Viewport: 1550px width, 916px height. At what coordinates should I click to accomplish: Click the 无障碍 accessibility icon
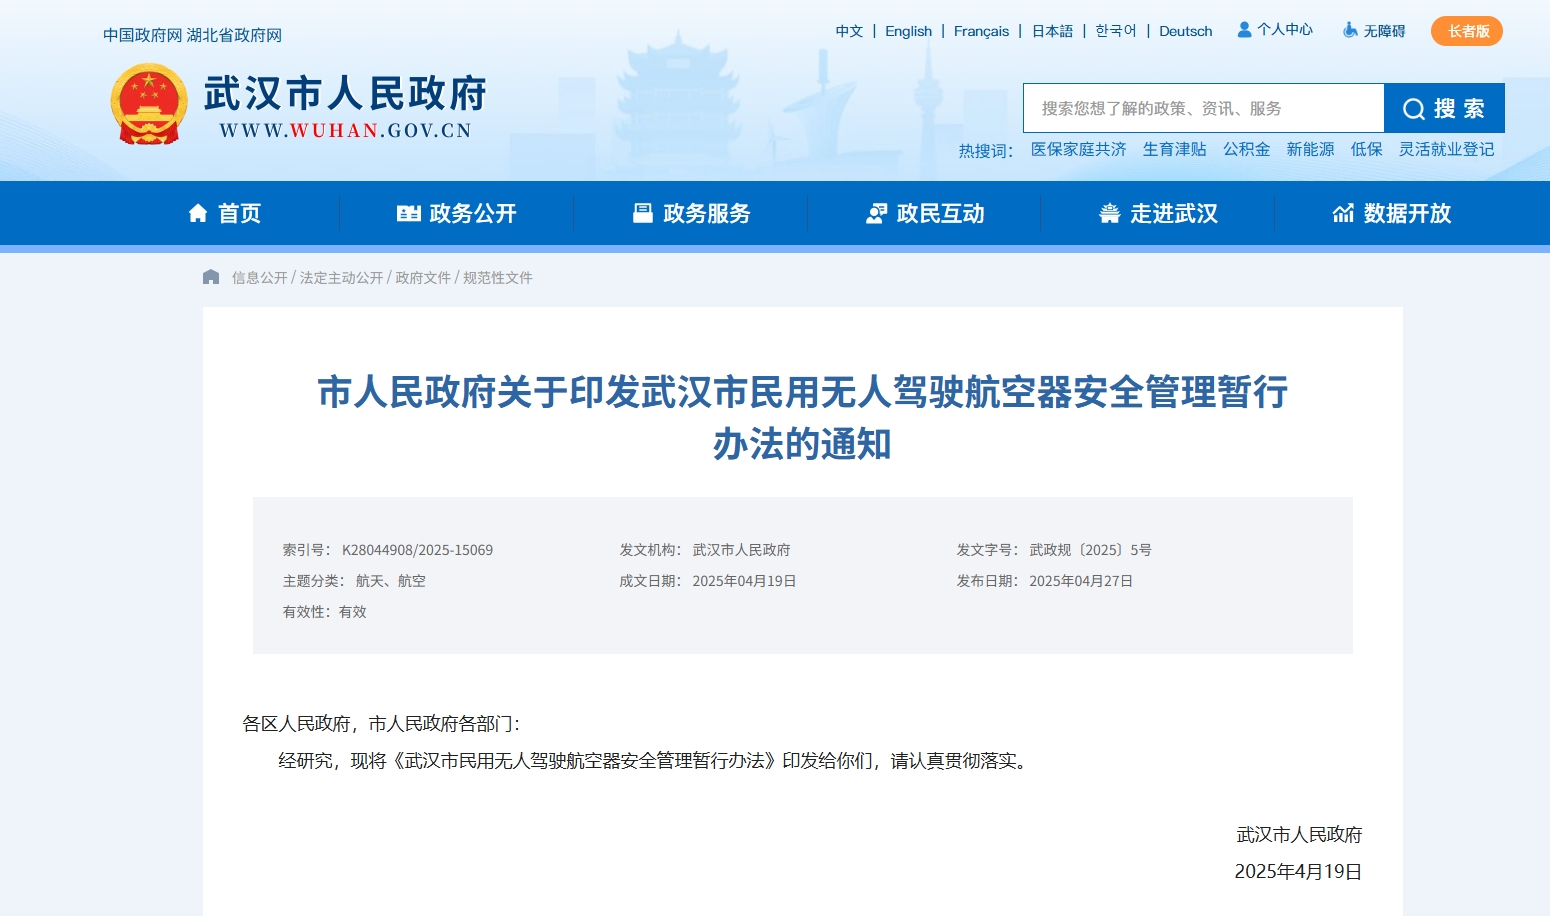click(x=1350, y=31)
